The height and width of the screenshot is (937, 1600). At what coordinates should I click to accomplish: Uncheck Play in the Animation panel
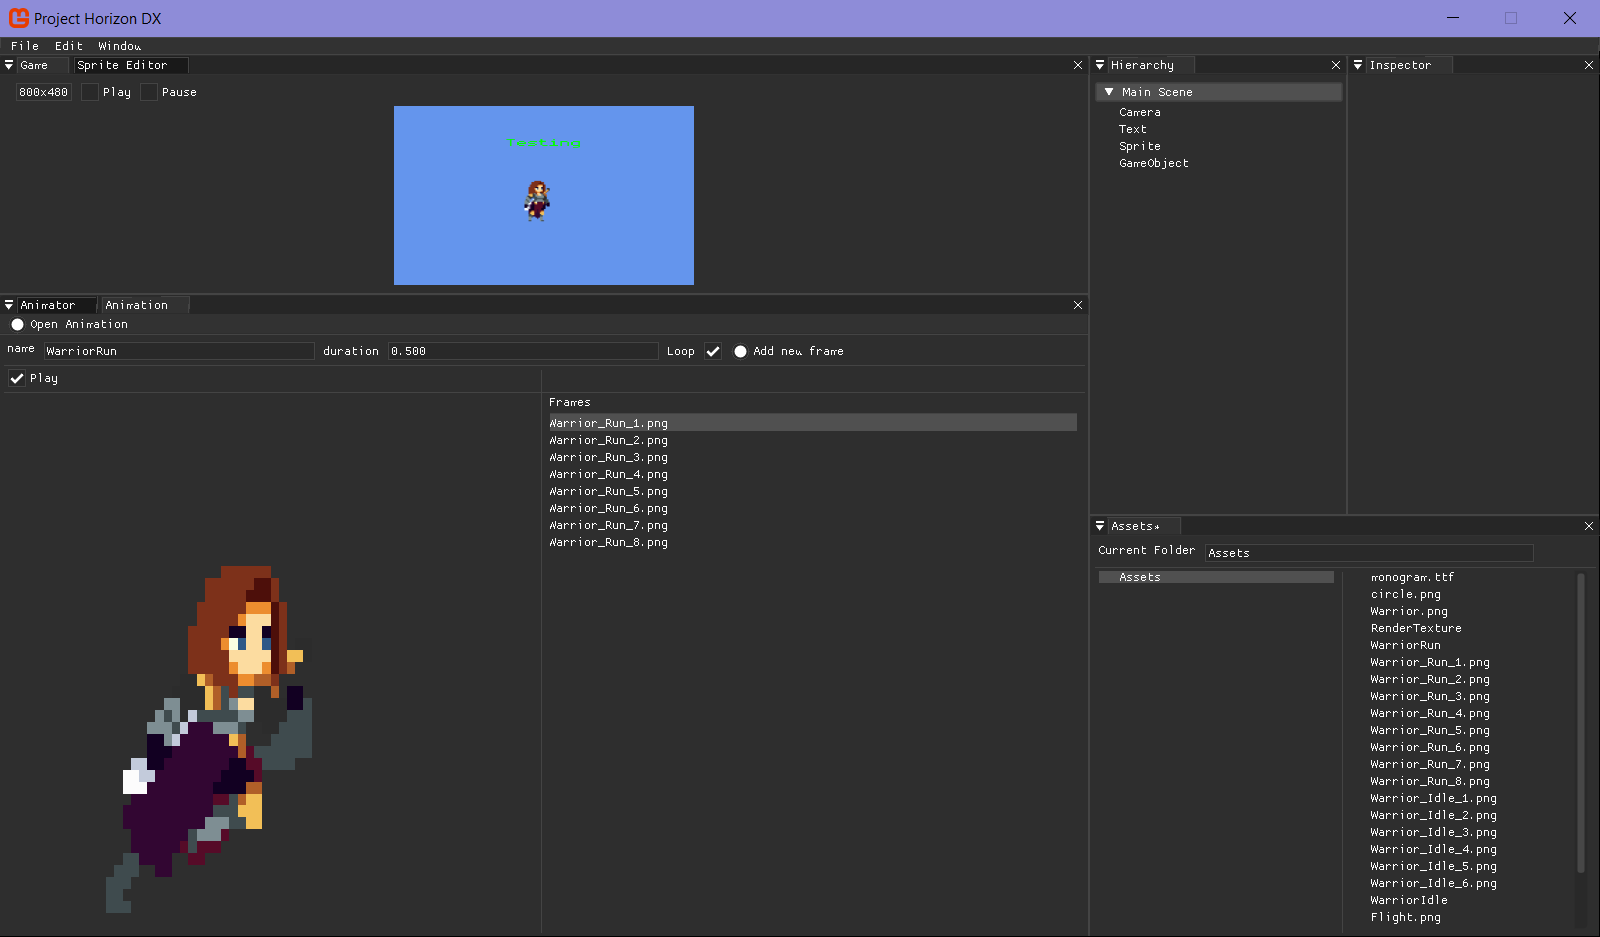pyautogui.click(x=17, y=378)
